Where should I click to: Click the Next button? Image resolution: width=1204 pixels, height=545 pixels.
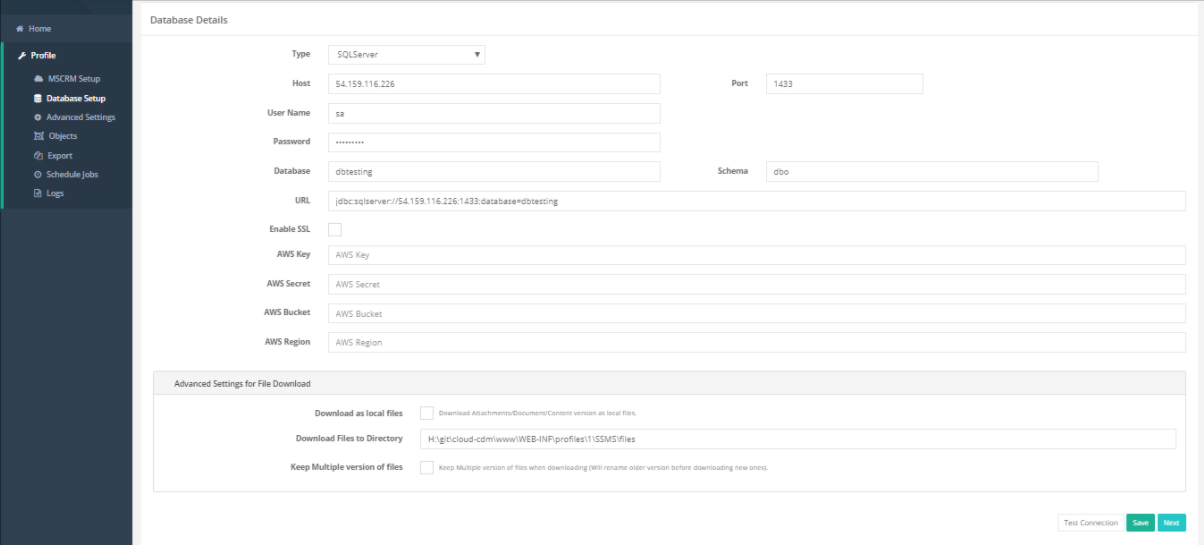point(1171,523)
